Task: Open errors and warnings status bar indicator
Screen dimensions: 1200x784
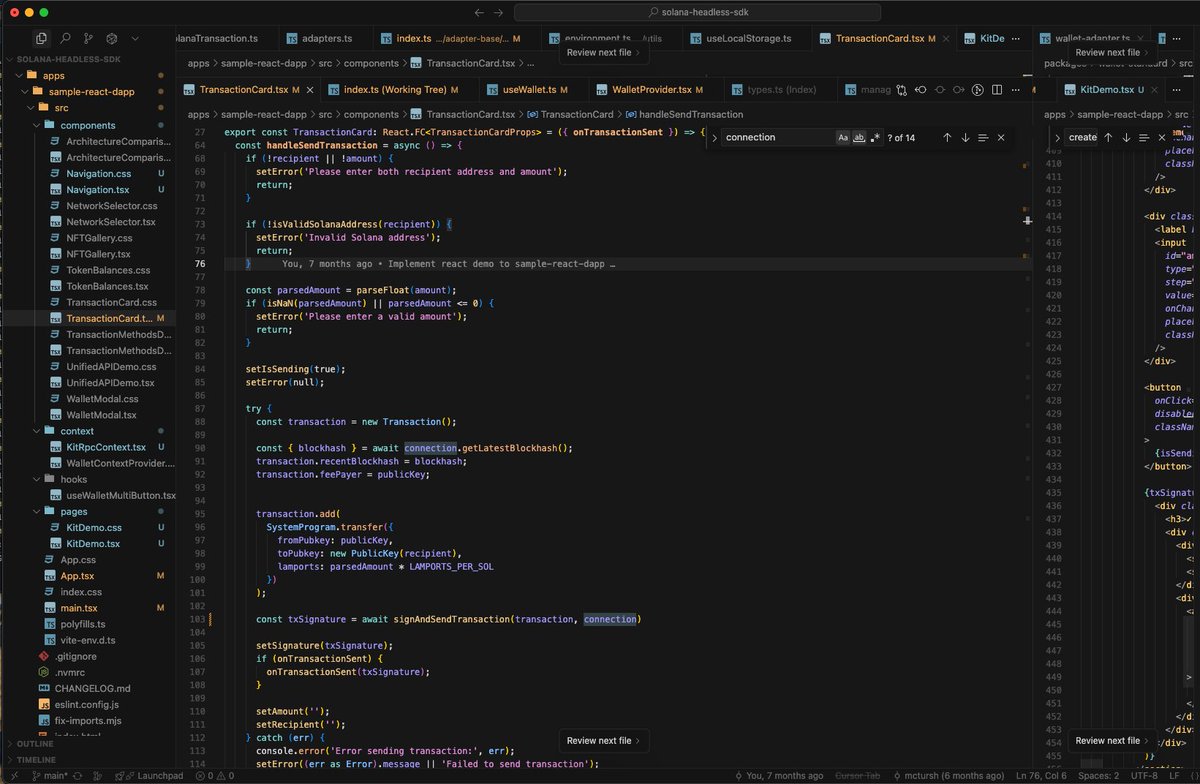Action: tap(216, 776)
